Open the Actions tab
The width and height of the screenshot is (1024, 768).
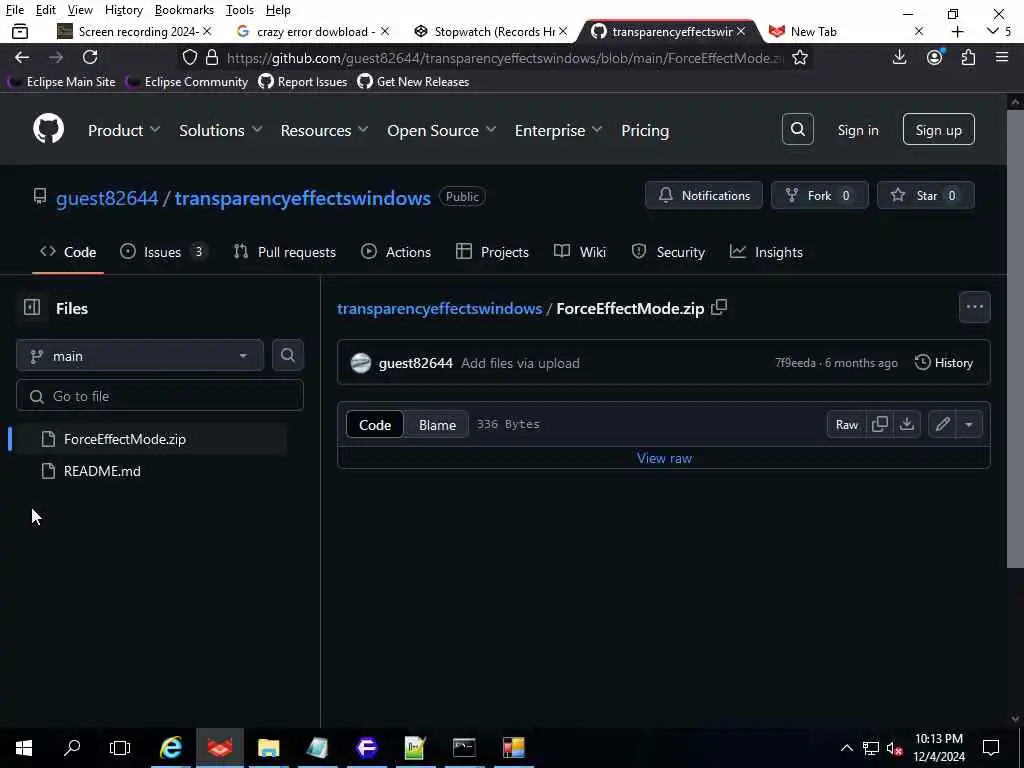tap(396, 251)
